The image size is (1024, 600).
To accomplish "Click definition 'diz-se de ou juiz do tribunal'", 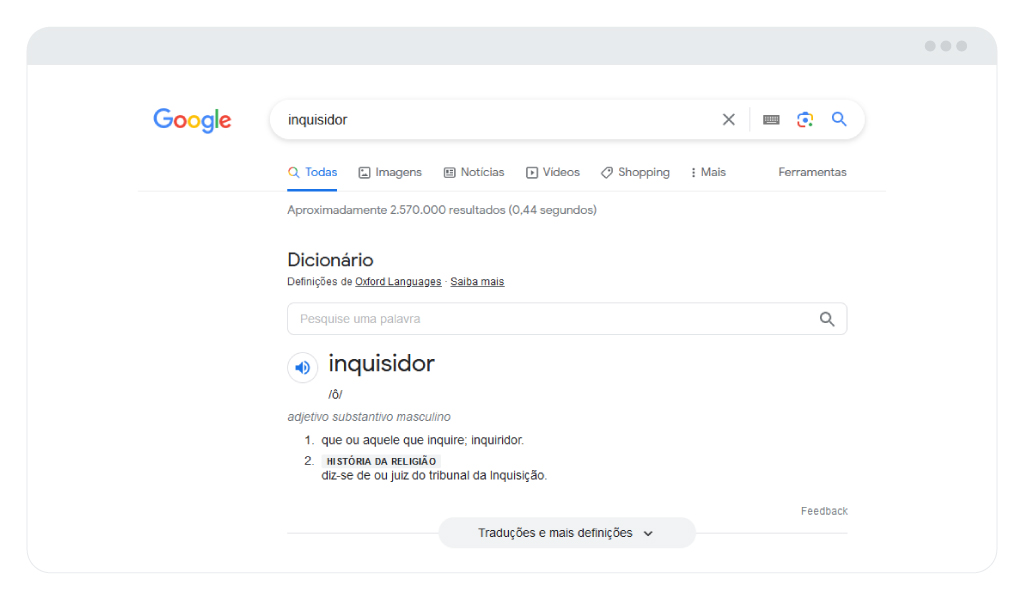I will coord(434,475).
